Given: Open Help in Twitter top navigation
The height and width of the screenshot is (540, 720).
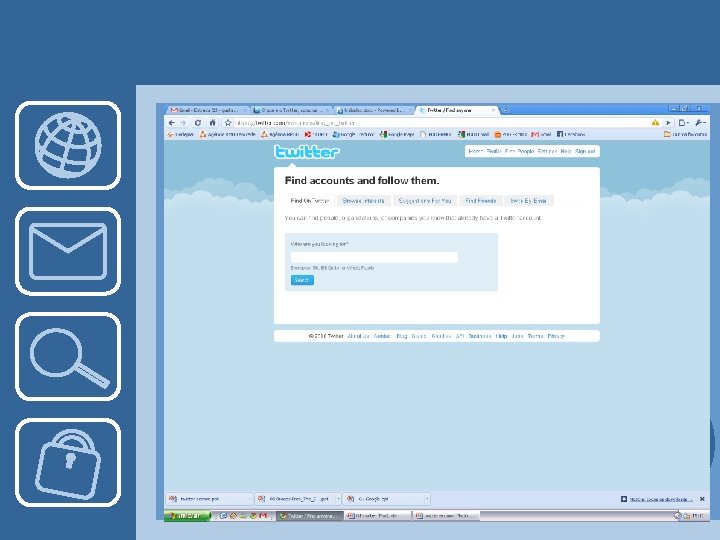Looking at the screenshot, I should (566, 151).
